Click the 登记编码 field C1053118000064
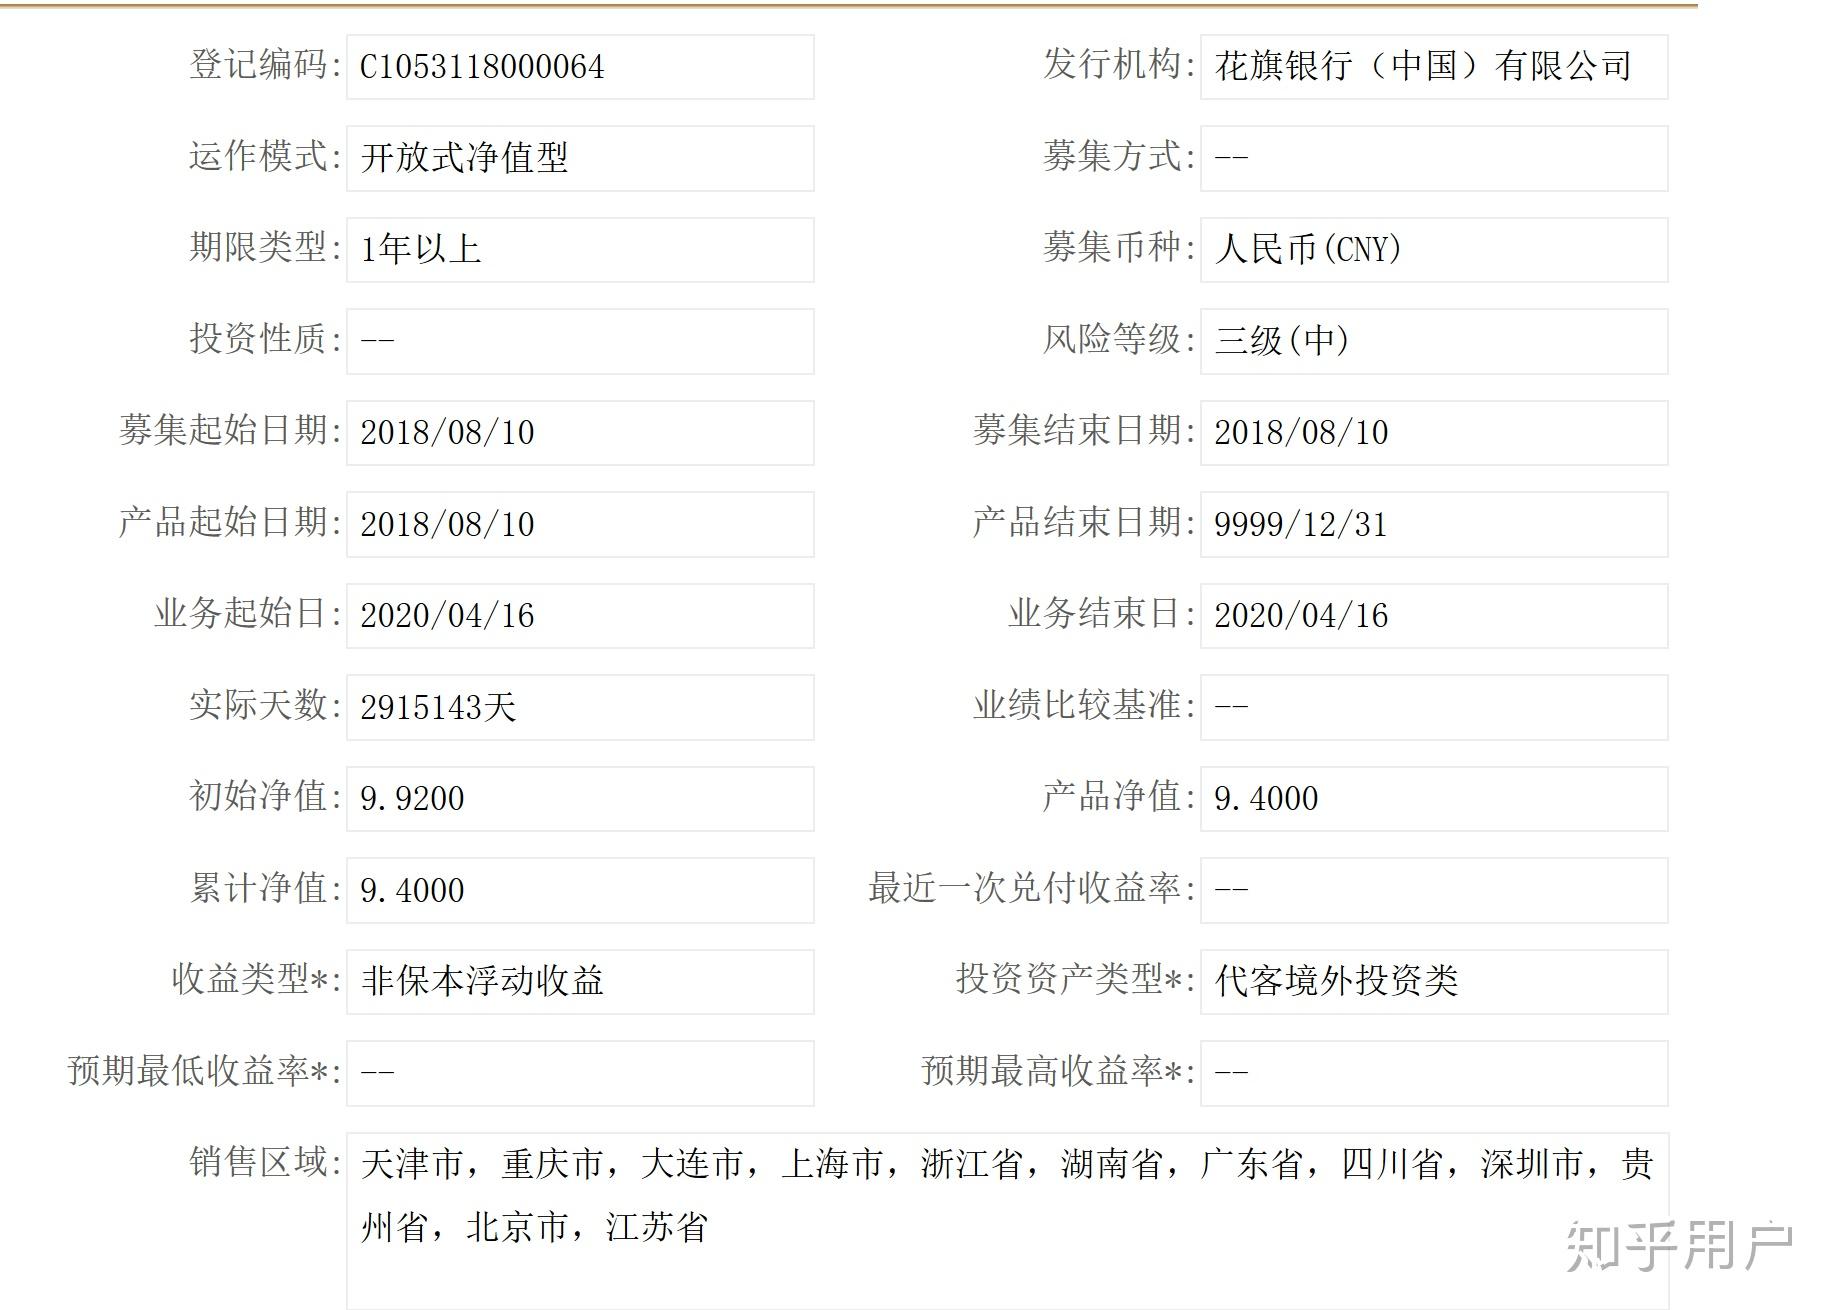Viewport: 1844px width, 1310px height. coord(580,67)
